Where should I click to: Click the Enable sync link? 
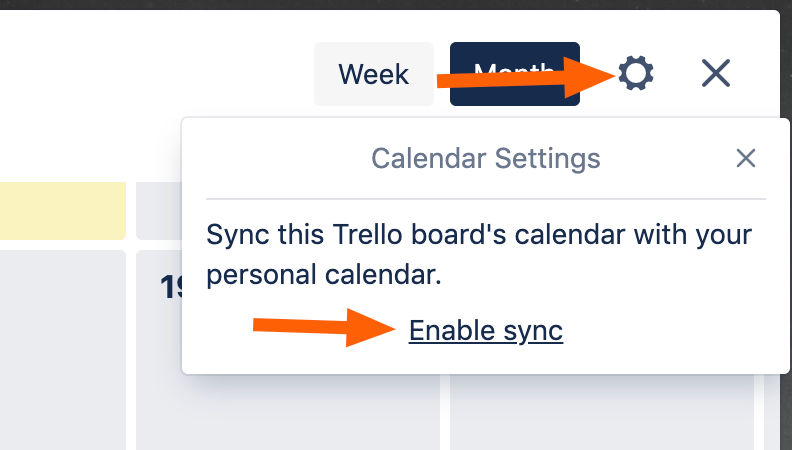coord(486,331)
